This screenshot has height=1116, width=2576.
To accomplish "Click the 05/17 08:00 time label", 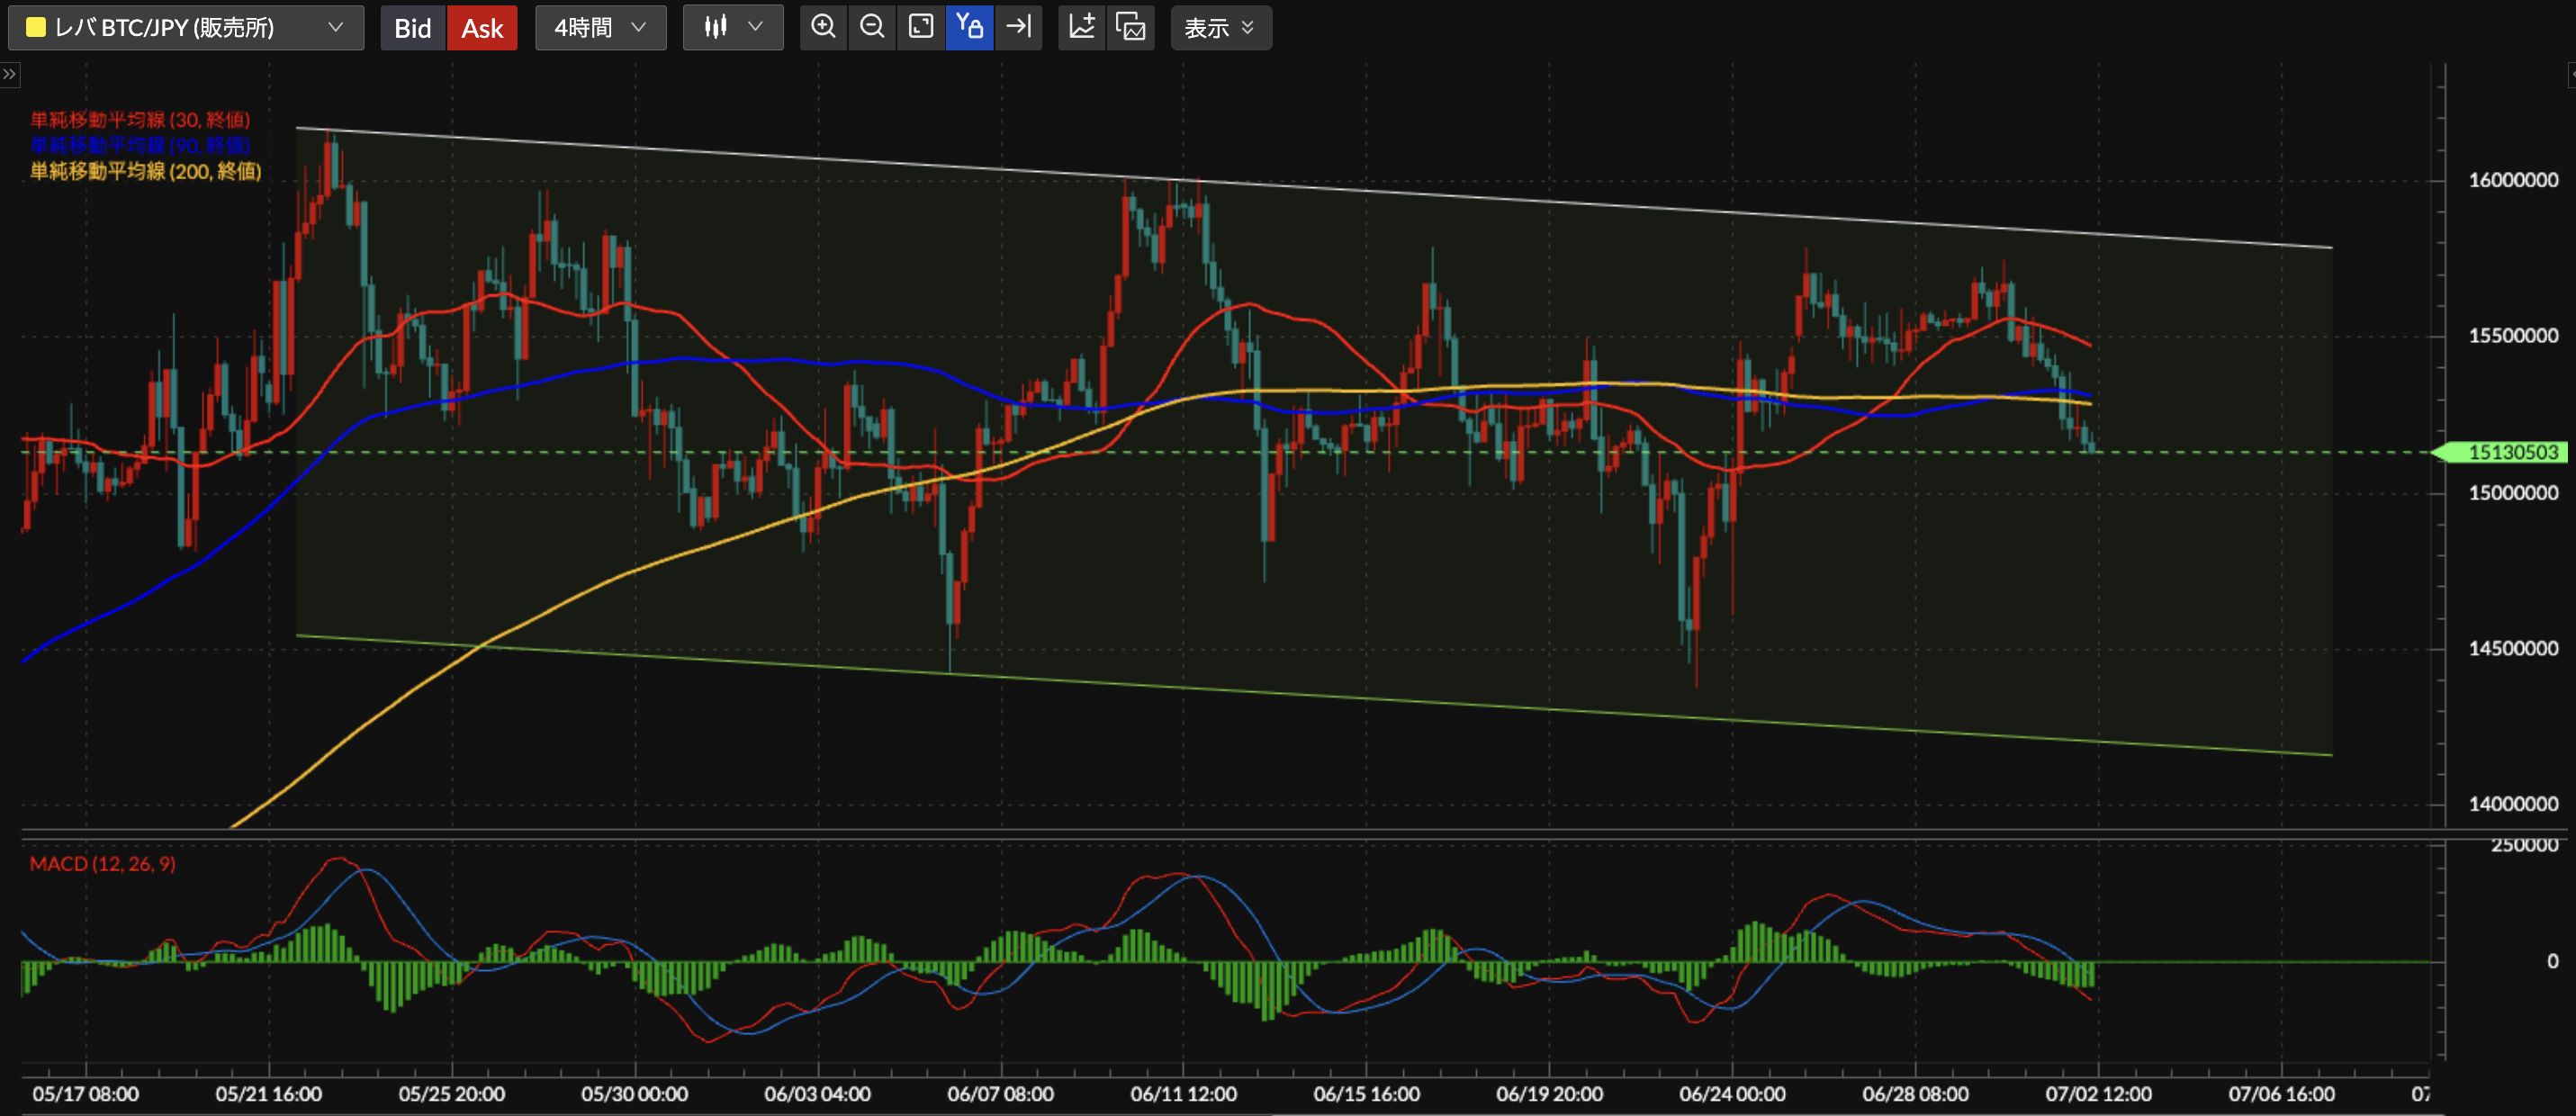I will click(86, 1094).
